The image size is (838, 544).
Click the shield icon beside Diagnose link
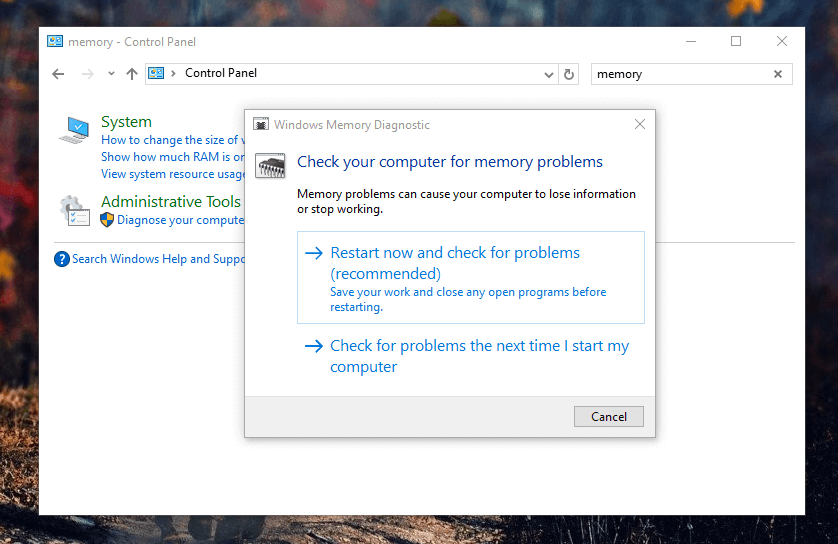[107, 220]
